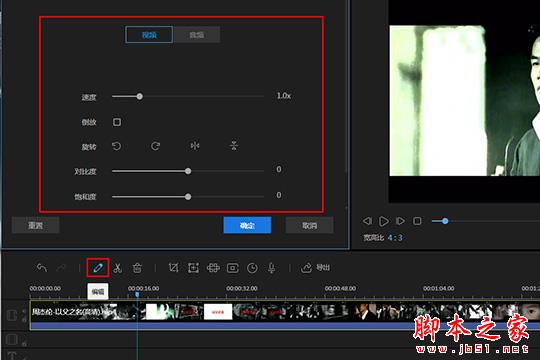Click the video track icon beside the clip
The height and width of the screenshot is (360, 540).
click(12, 315)
